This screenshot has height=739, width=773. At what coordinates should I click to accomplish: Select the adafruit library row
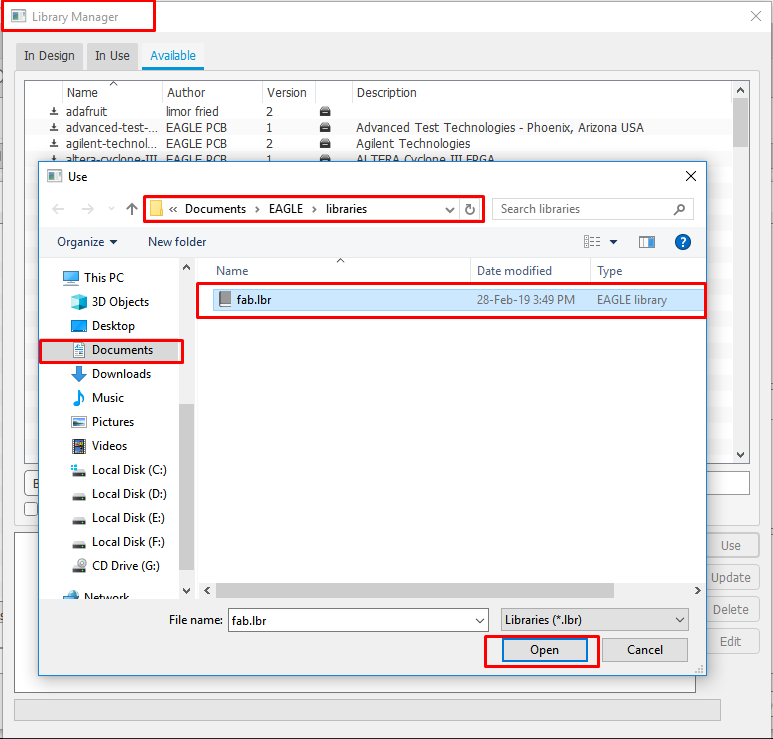click(378, 111)
